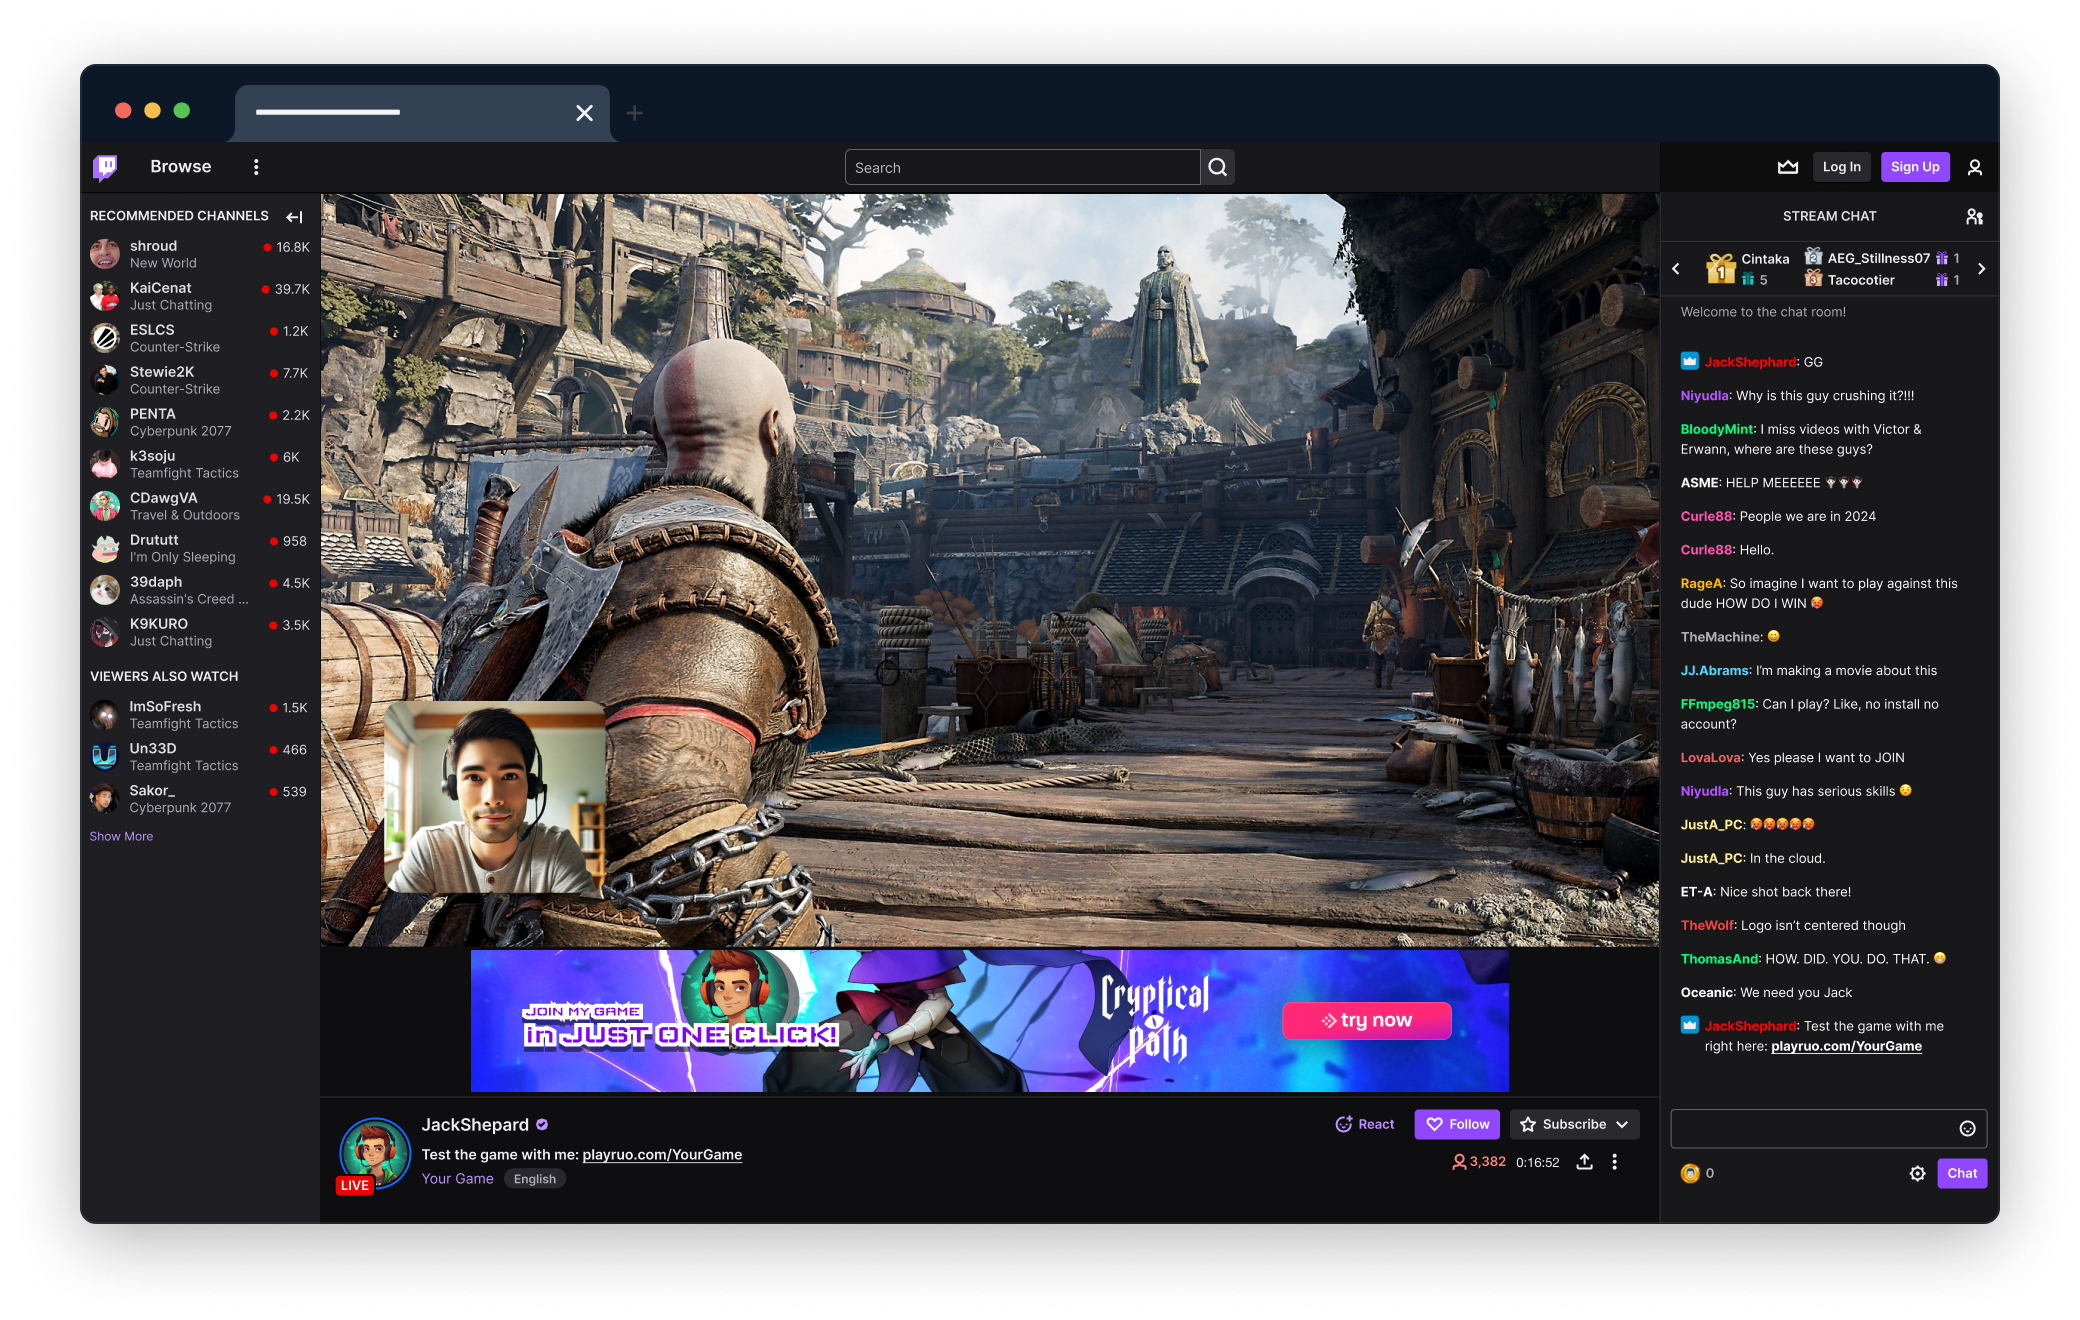Click the search magnifier button

[x=1217, y=167]
